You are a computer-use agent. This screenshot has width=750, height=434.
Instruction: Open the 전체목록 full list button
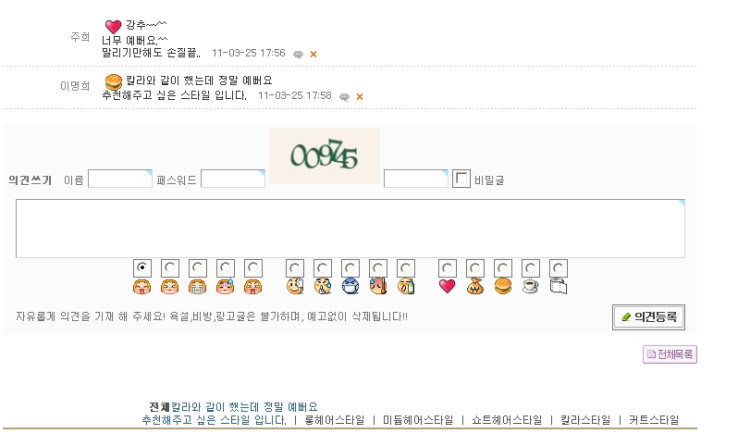tap(670, 355)
